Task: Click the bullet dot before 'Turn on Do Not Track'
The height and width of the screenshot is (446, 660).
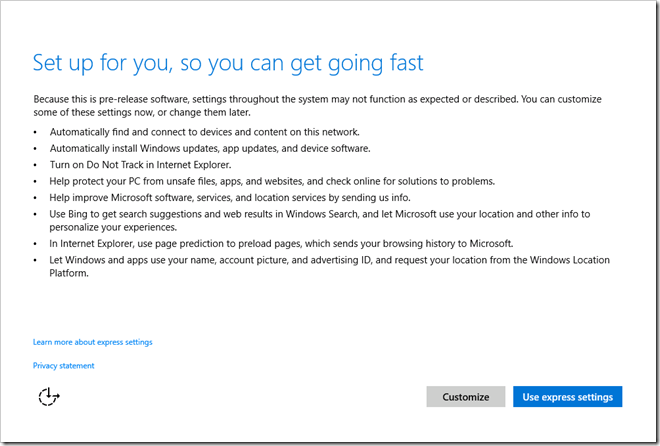Action: pyautogui.click(x=36, y=165)
